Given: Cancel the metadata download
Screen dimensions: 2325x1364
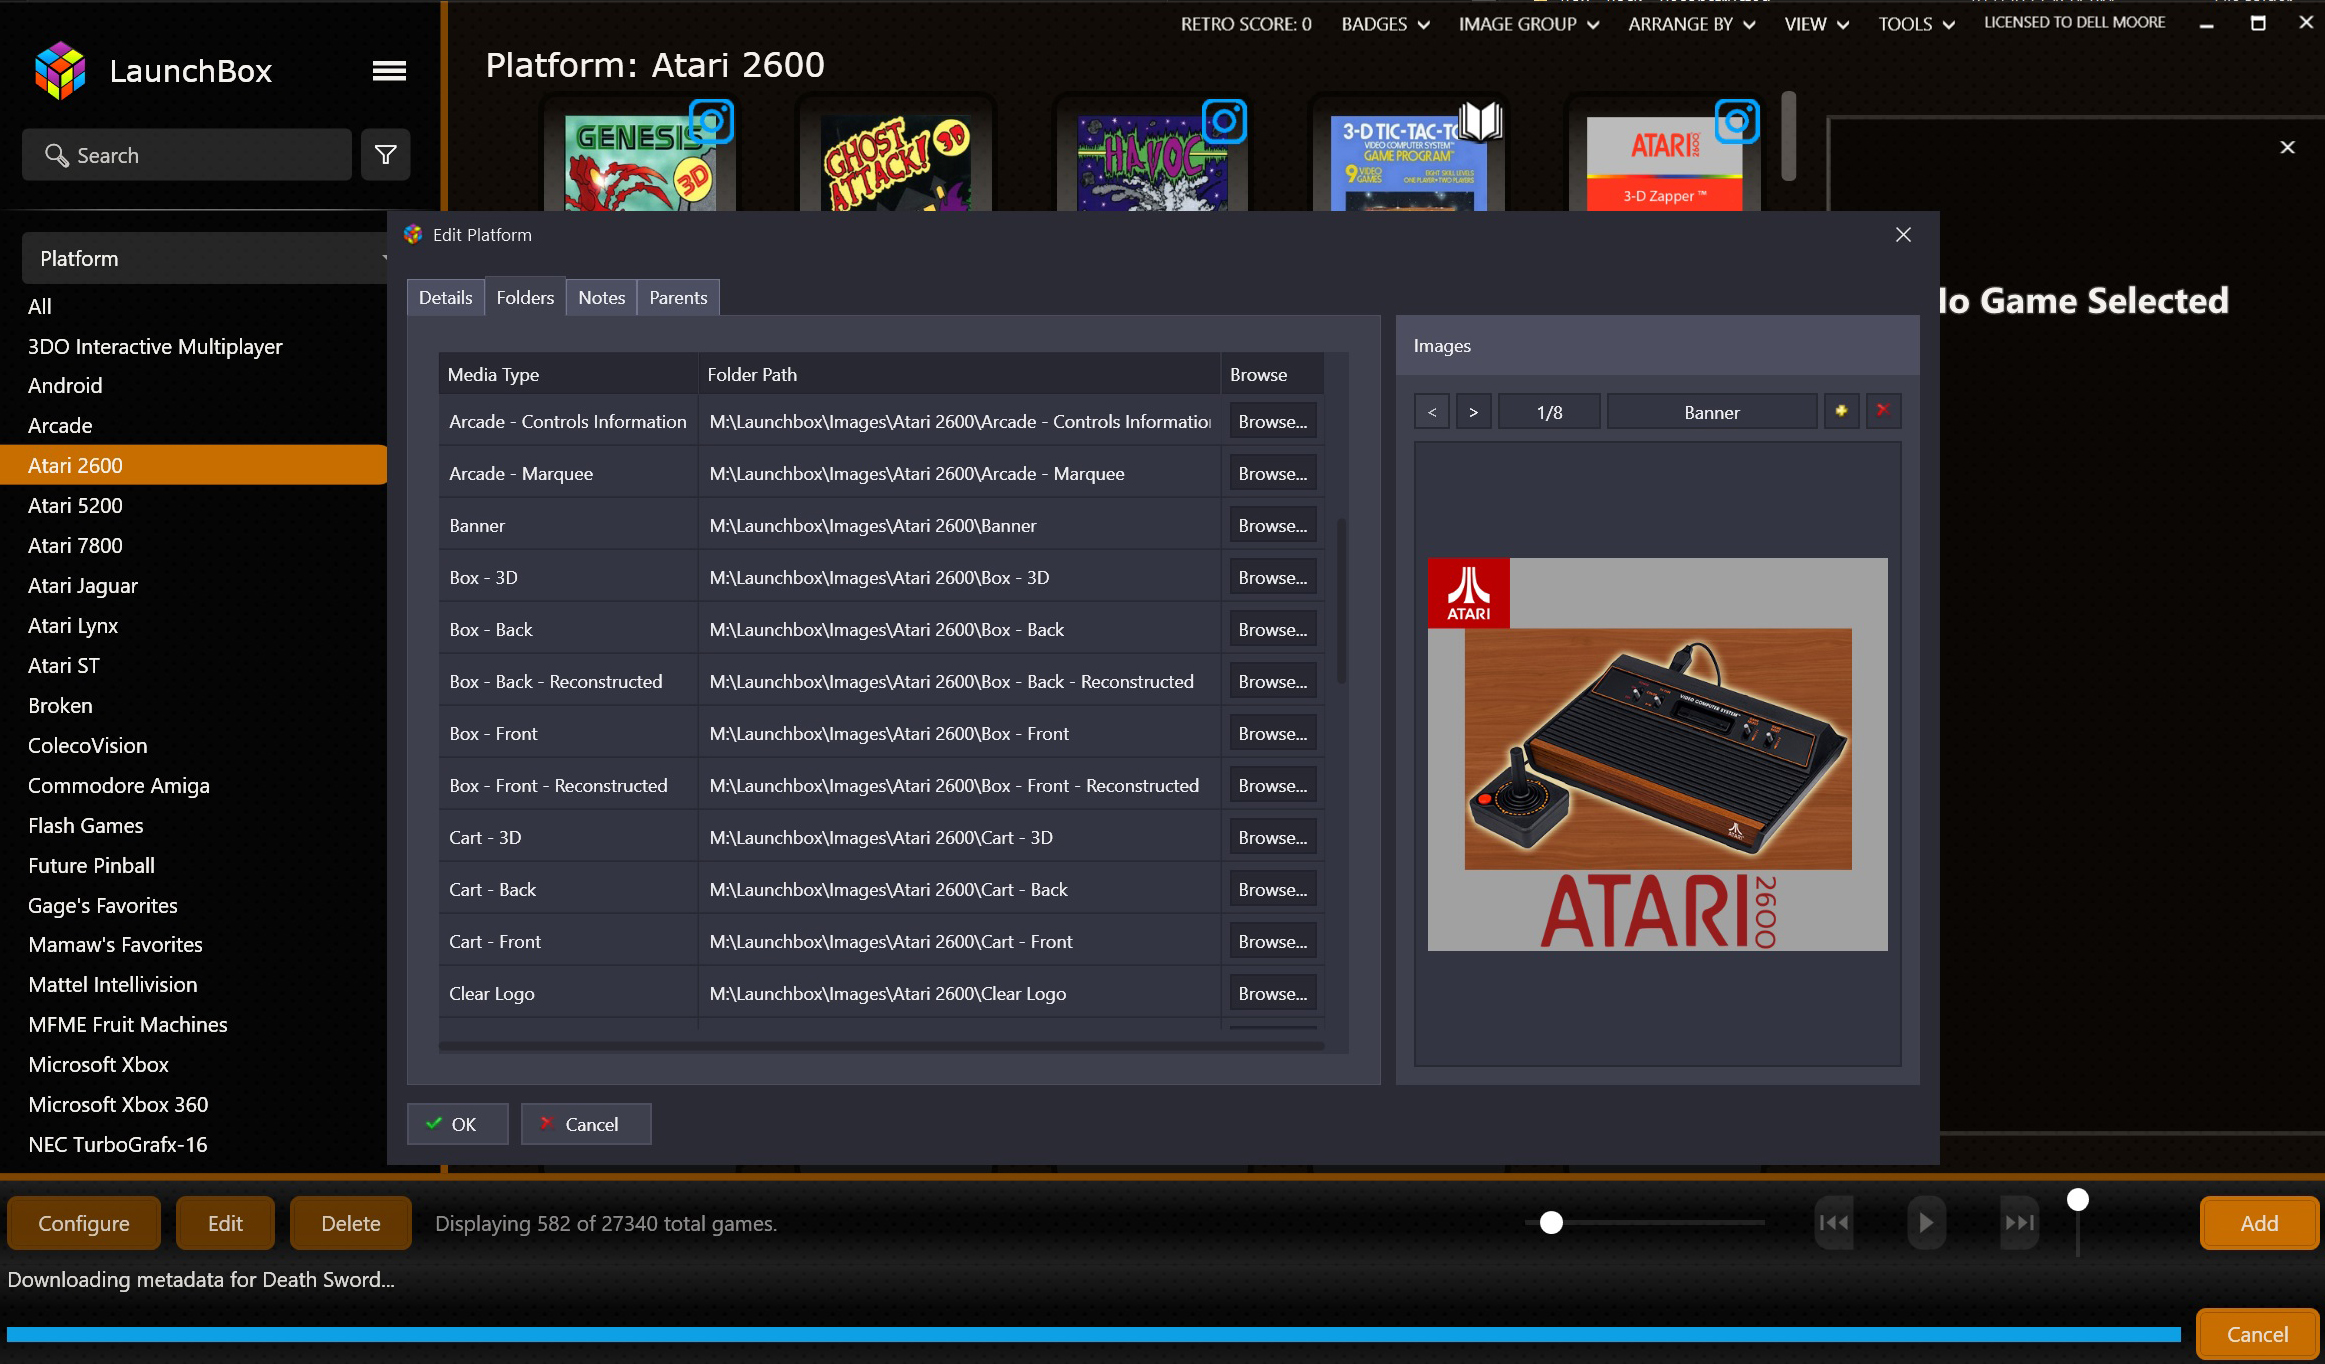Looking at the screenshot, I should pyautogui.click(x=2257, y=1334).
